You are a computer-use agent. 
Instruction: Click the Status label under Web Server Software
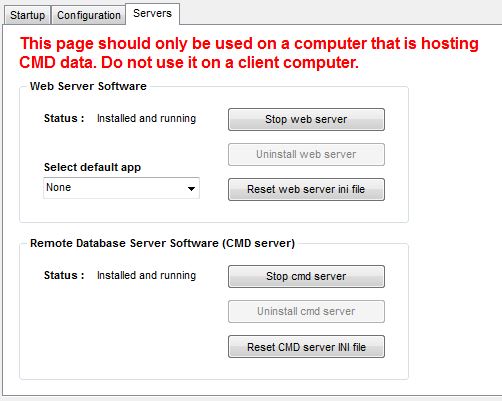(x=64, y=118)
